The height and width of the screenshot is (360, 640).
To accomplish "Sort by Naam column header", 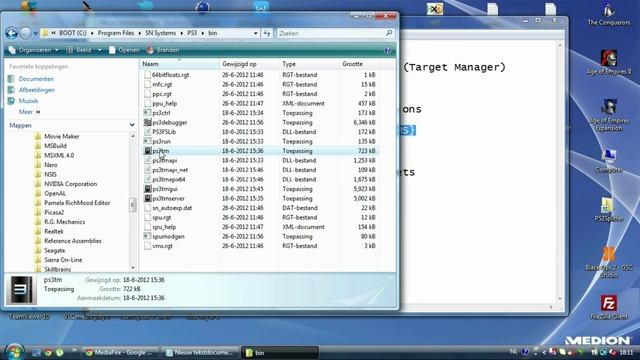I will coord(180,64).
